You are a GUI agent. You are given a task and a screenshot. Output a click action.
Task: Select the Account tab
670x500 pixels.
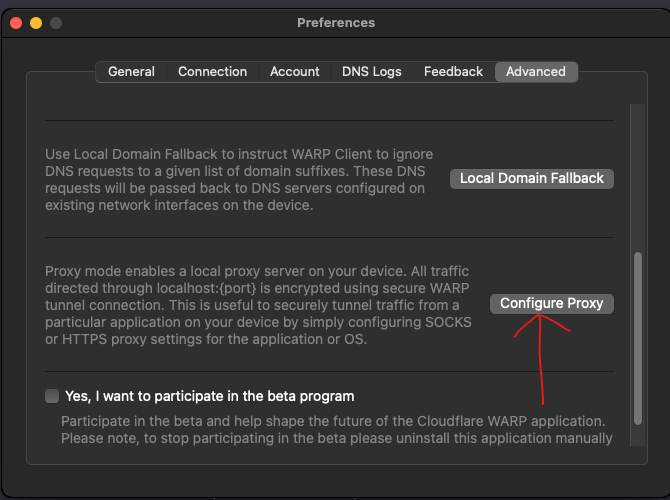tap(295, 72)
